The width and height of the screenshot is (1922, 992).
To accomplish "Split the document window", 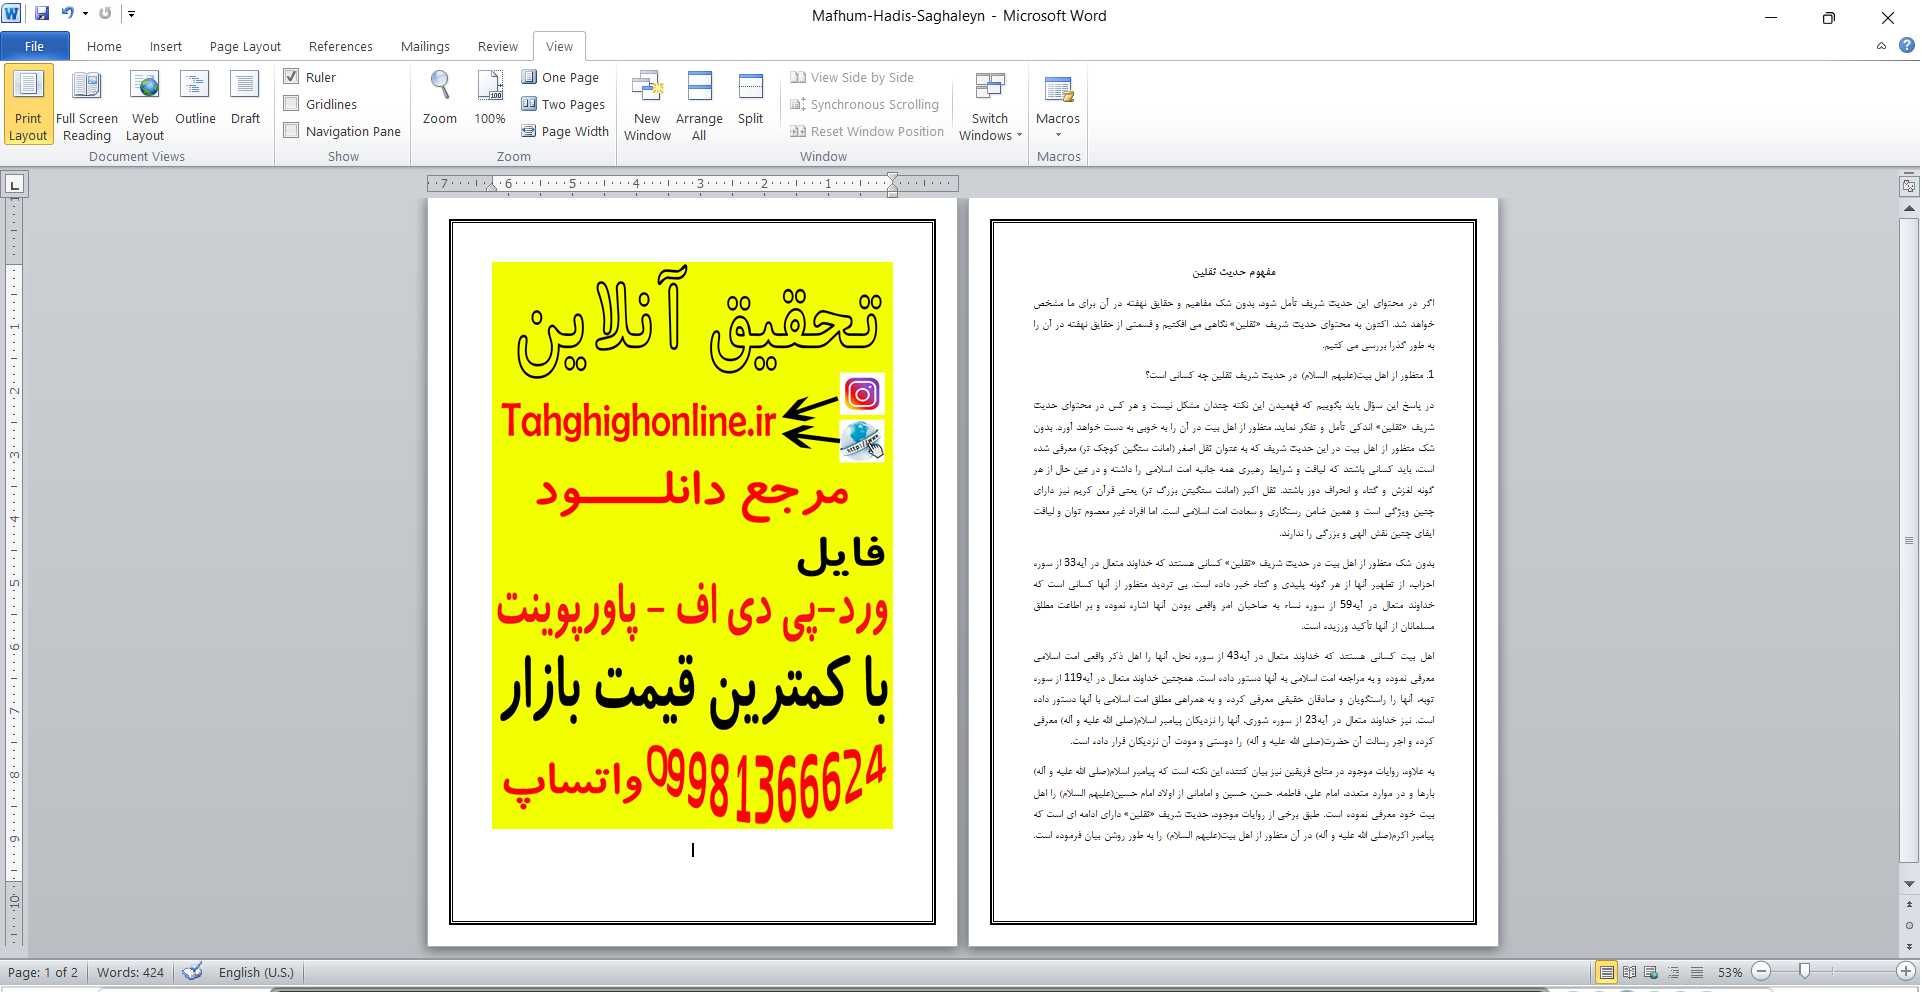I will click(x=751, y=98).
